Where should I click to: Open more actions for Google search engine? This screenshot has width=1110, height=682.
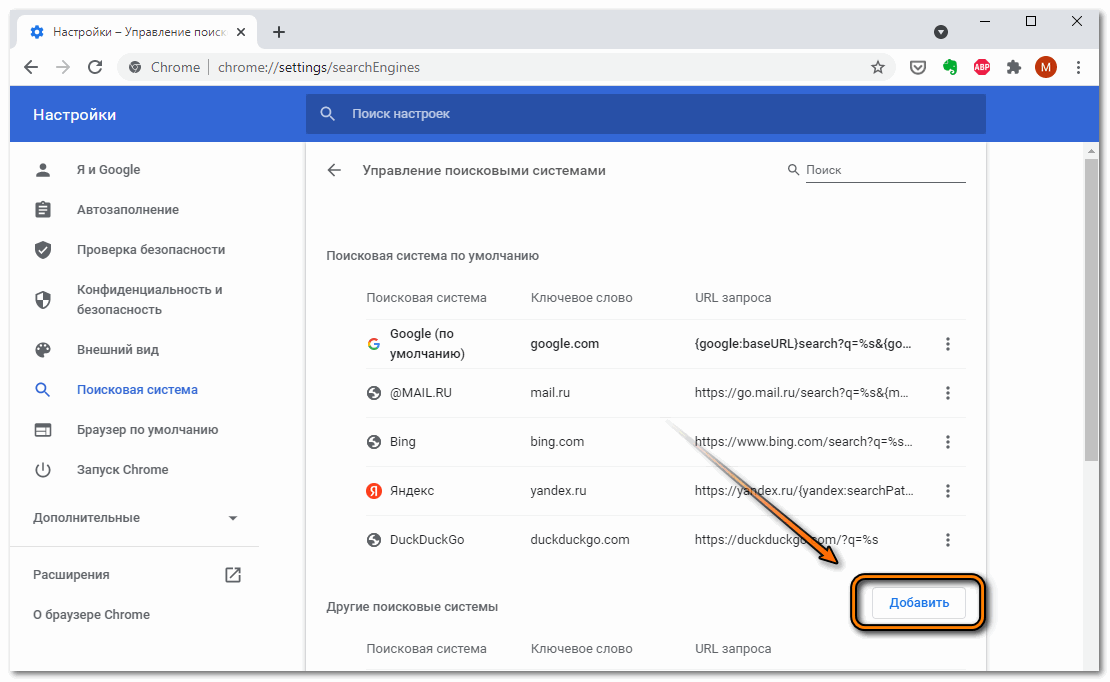[x=948, y=344]
